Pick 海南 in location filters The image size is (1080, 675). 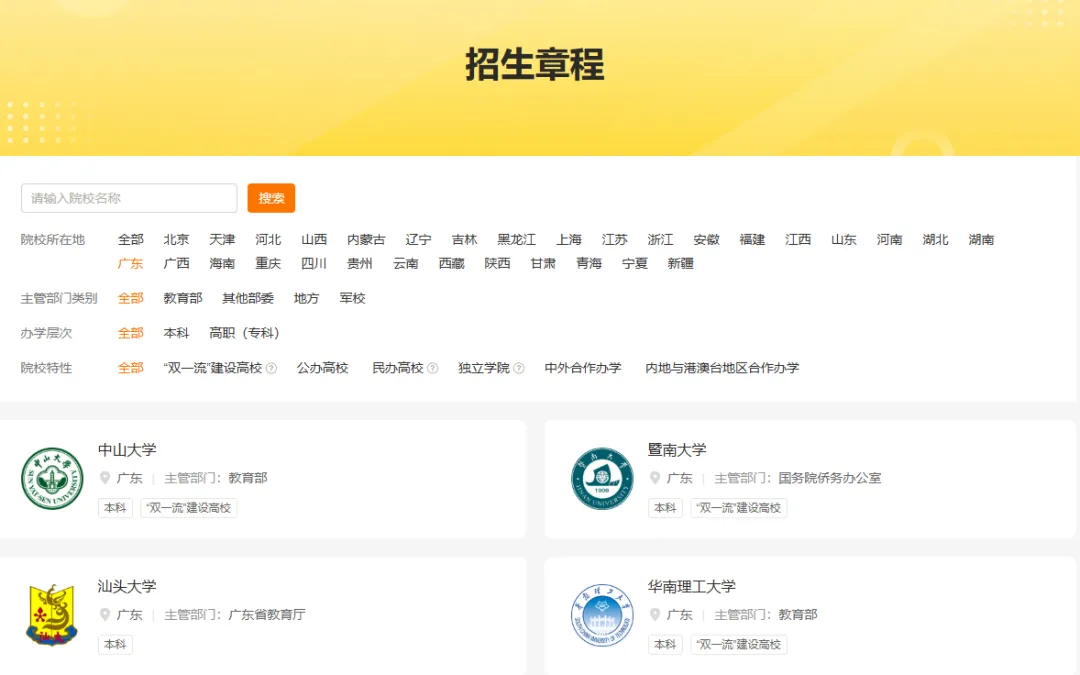(222, 264)
